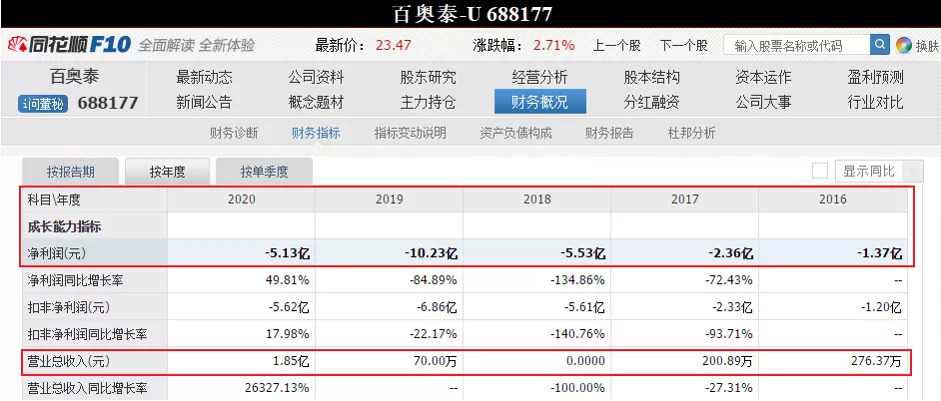Focus the stock name or code search field

tap(797, 45)
